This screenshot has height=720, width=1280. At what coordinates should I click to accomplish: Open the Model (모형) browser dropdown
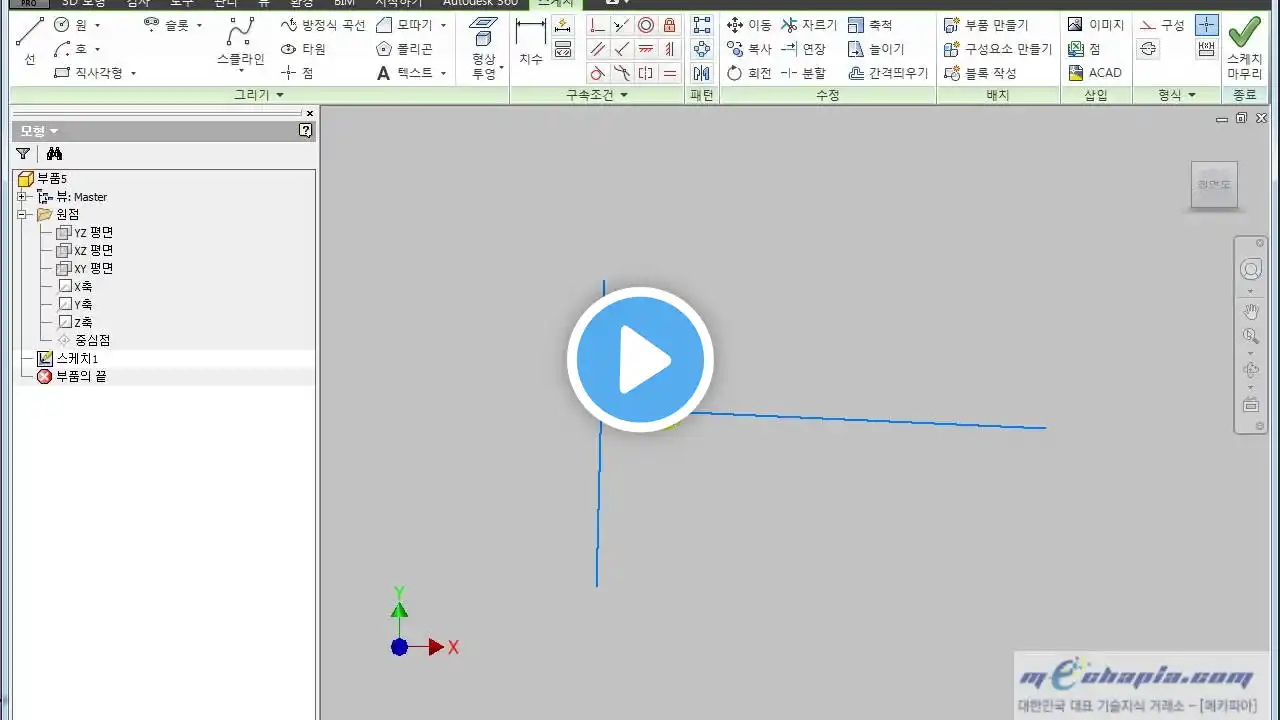[x=54, y=131]
